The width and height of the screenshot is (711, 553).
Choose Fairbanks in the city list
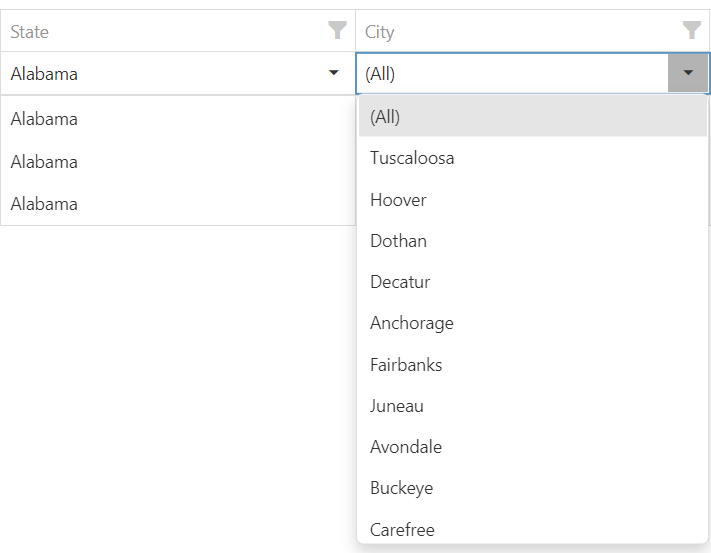pyautogui.click(x=533, y=364)
